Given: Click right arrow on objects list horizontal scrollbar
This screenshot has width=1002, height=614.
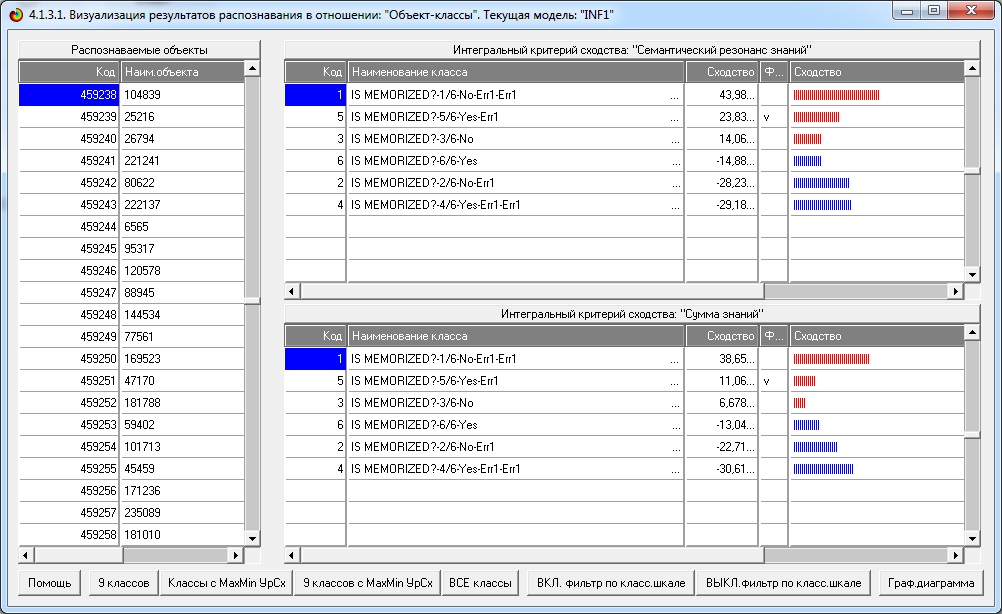Looking at the screenshot, I should pos(236,555).
